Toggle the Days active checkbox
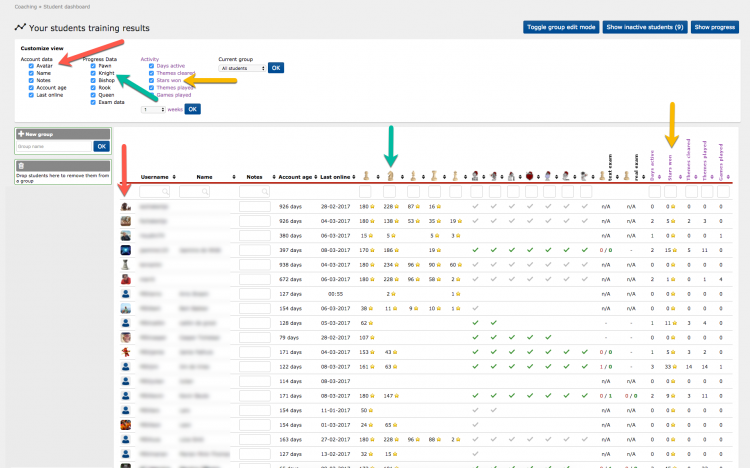 [151, 66]
